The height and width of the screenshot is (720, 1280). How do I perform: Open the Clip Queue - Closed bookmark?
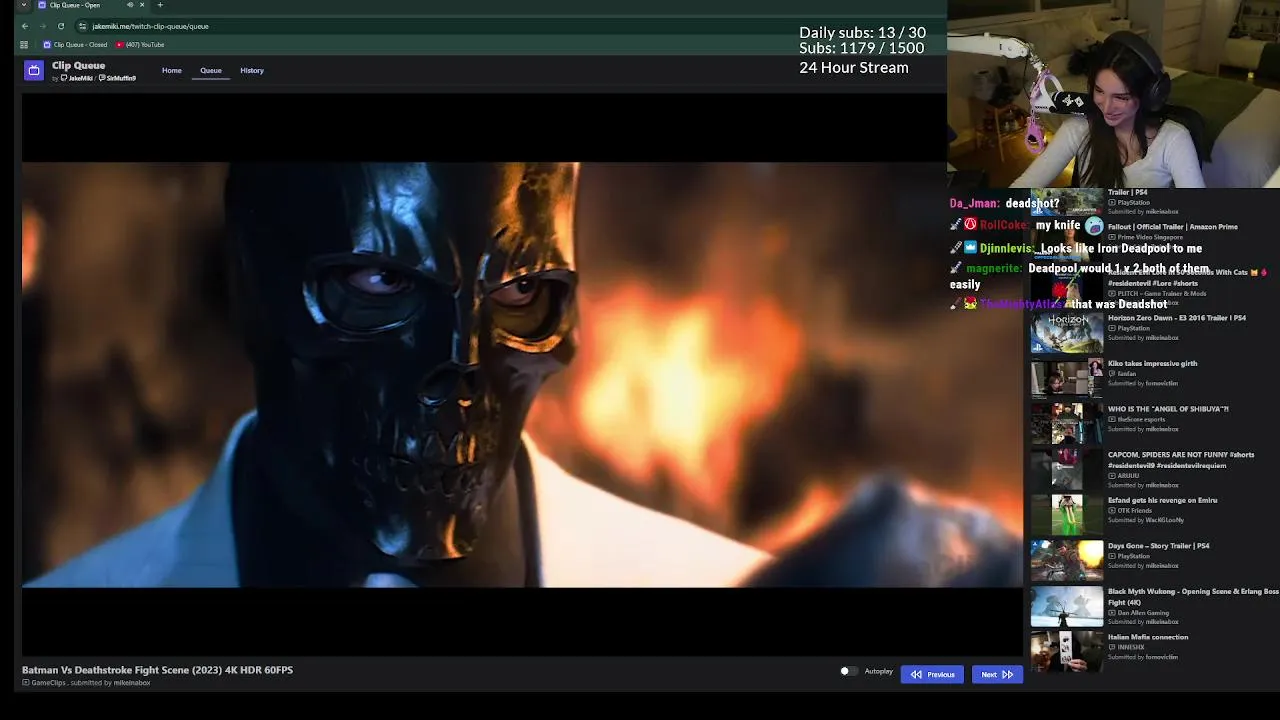coord(75,45)
